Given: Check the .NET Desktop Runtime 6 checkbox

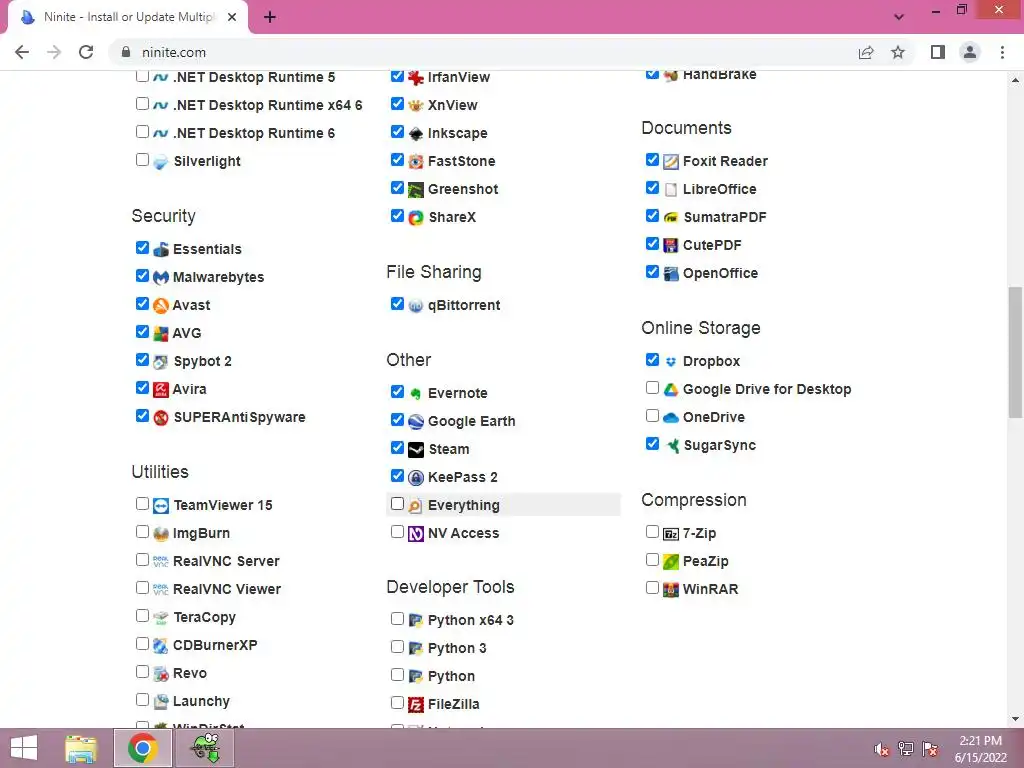Looking at the screenshot, I should tap(142, 132).
